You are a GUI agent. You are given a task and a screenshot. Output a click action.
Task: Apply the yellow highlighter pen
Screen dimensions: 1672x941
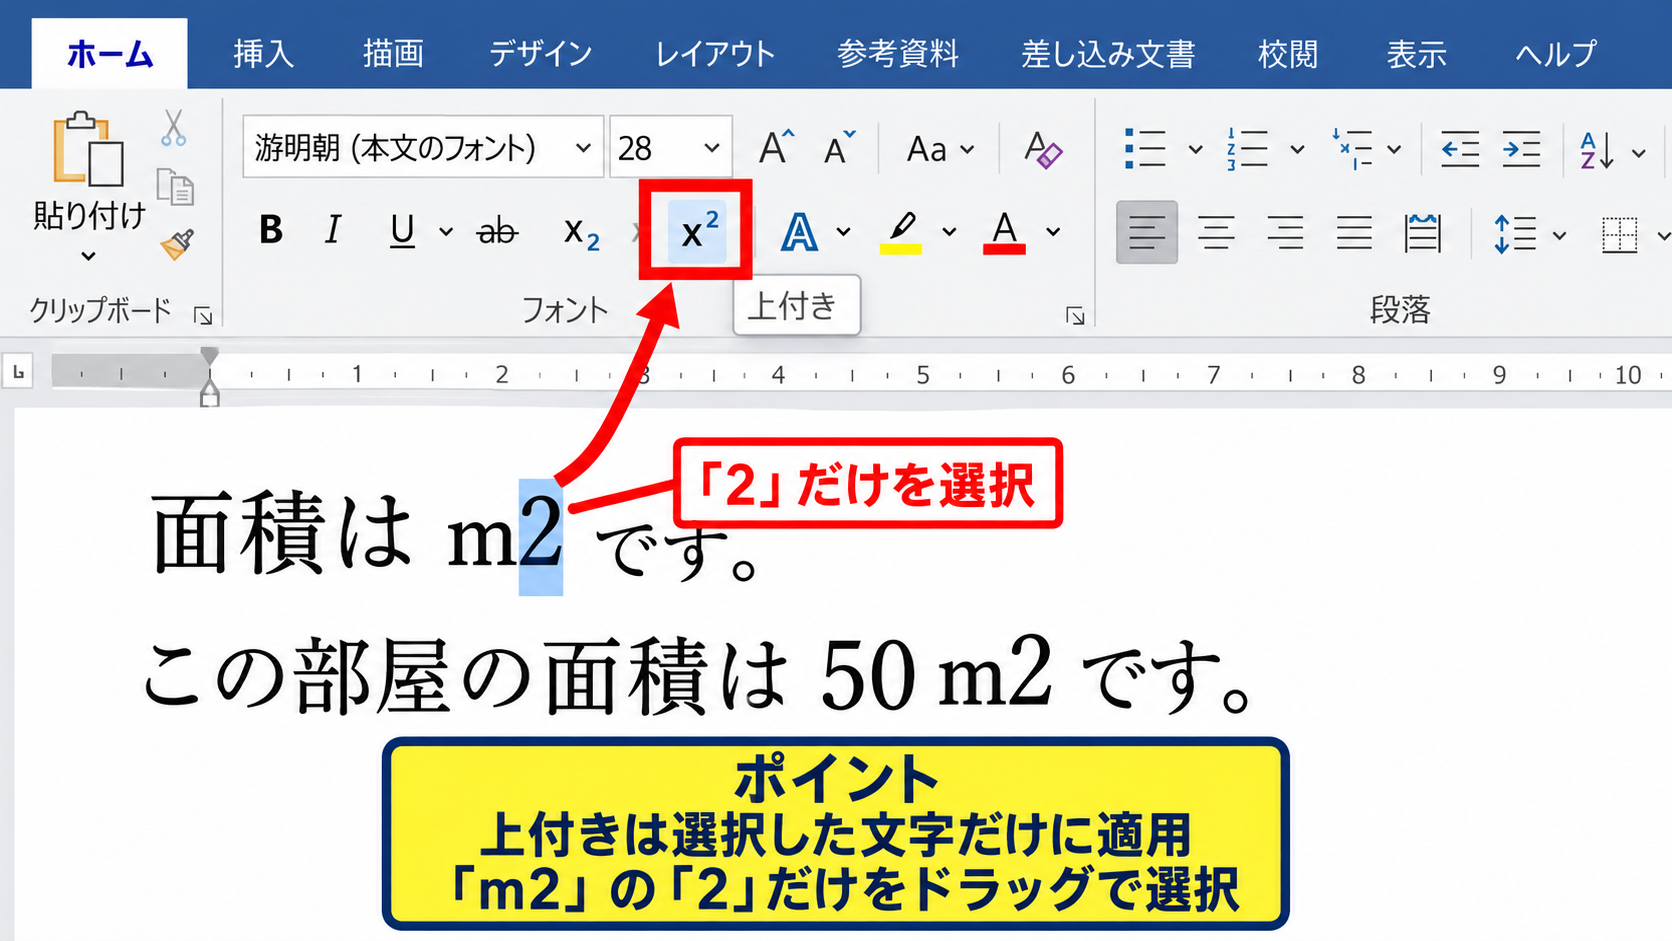tap(901, 232)
